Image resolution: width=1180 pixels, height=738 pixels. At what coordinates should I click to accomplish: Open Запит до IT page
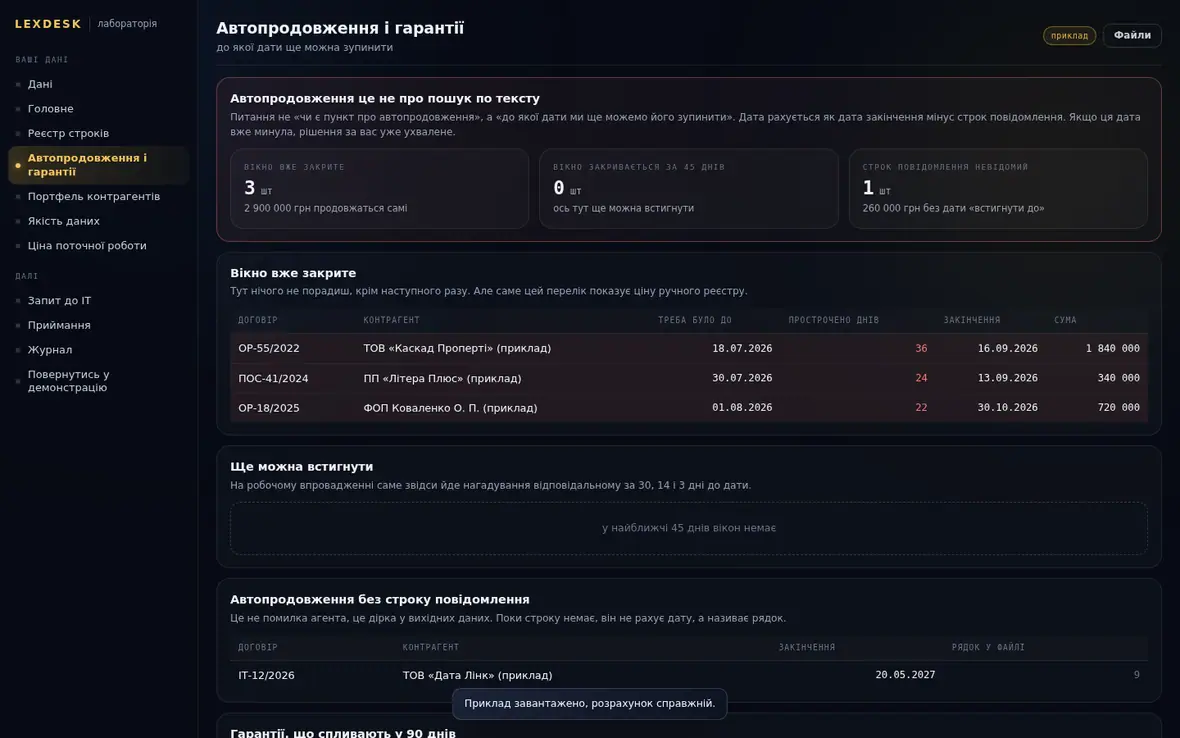pos(98,301)
